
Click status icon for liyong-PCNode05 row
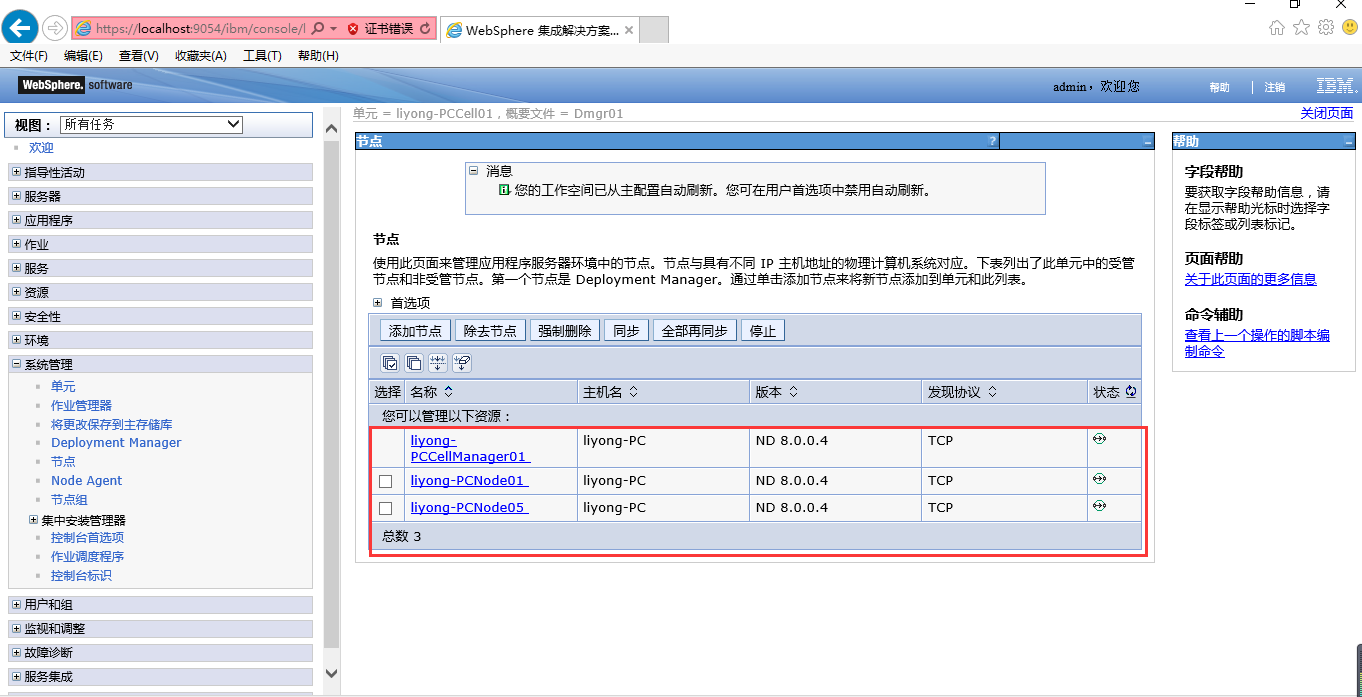1099,506
